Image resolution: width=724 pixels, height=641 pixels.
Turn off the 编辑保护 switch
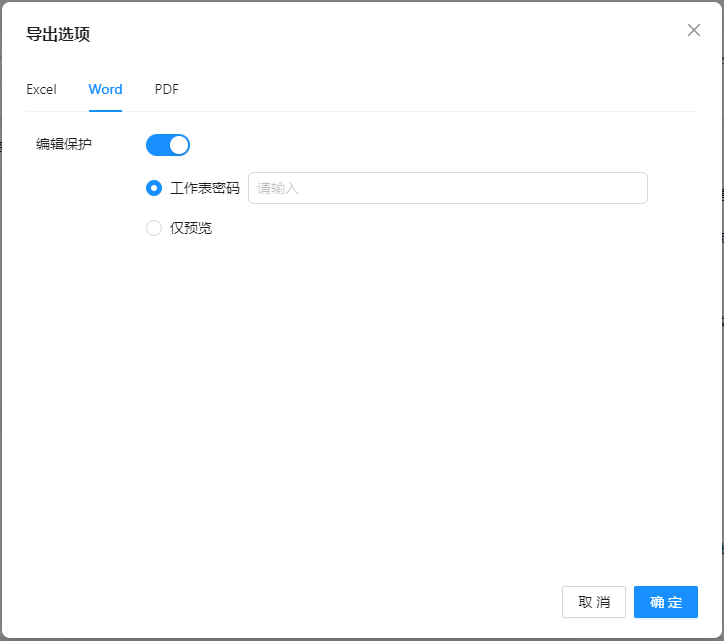pos(168,145)
